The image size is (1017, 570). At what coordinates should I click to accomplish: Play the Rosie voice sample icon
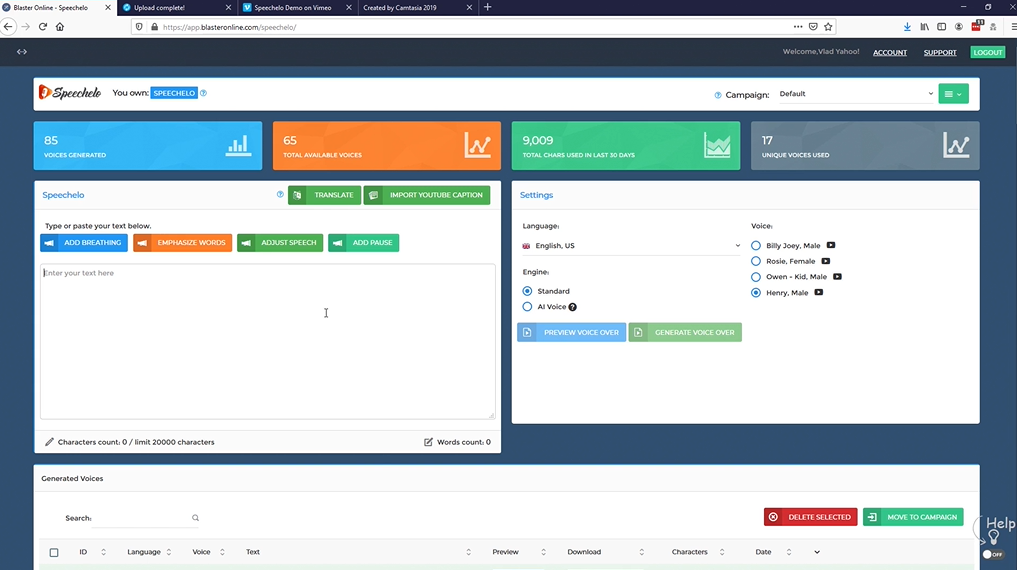[x=826, y=261]
